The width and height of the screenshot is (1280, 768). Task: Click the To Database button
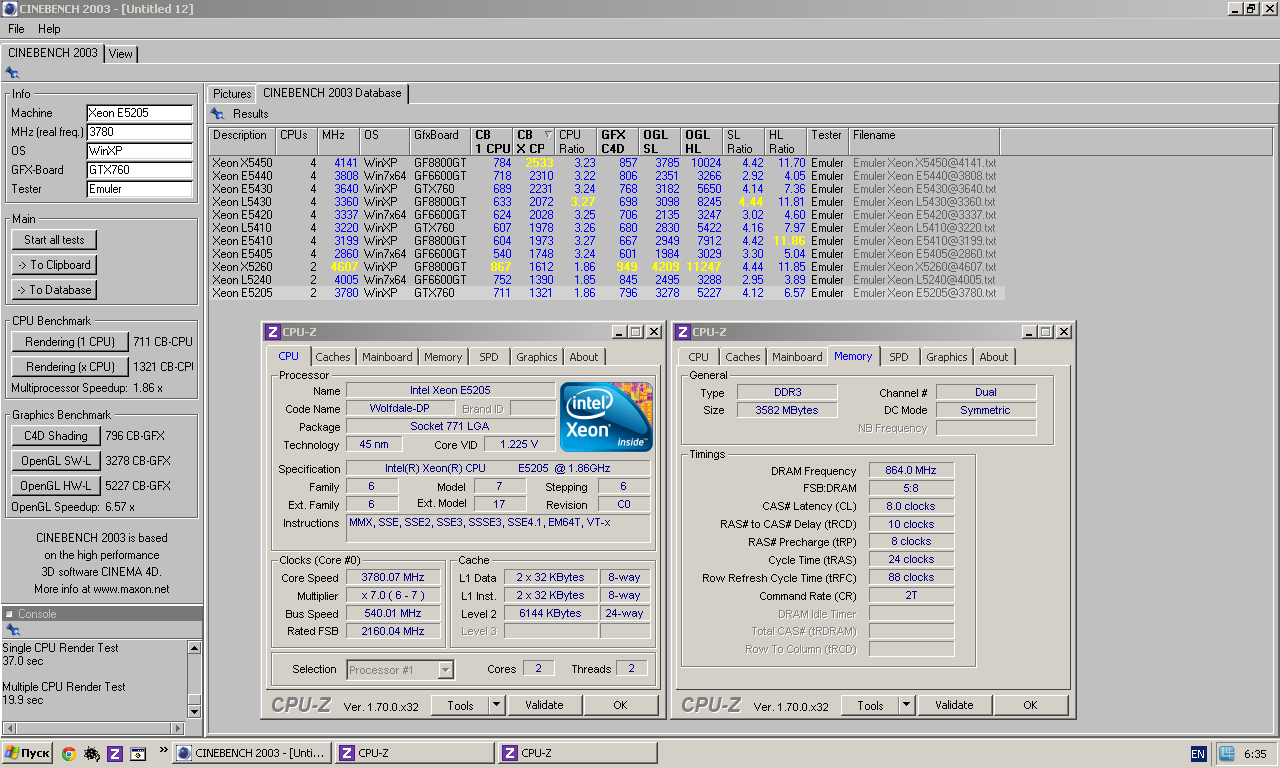point(54,290)
